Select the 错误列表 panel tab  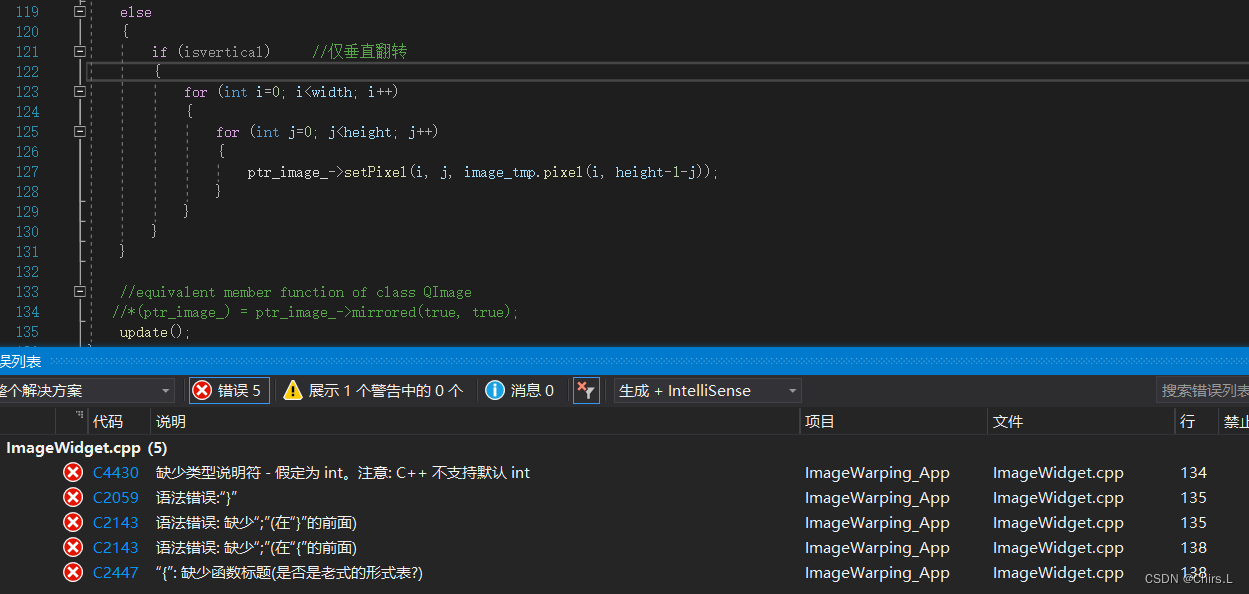click(x=20, y=361)
